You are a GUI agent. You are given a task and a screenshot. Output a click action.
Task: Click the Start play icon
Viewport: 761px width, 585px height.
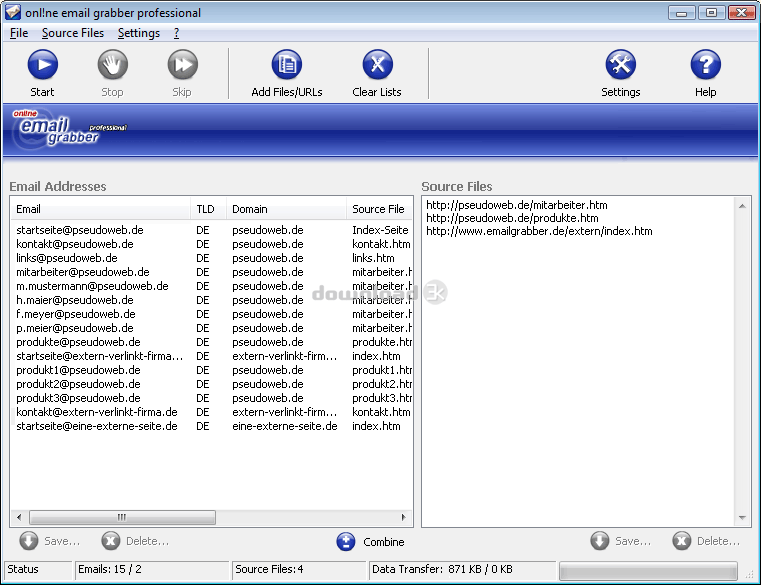tap(43, 65)
